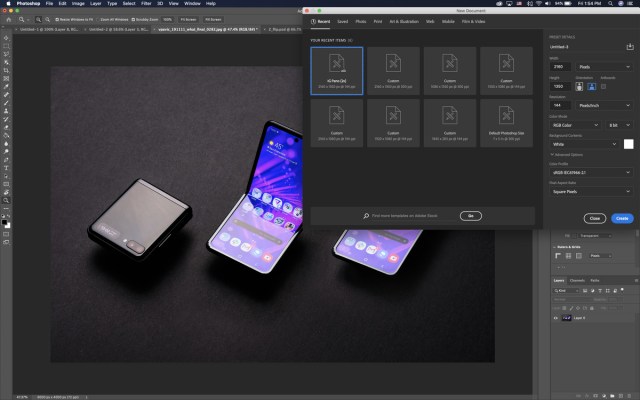Click the Fill Screen button
Image resolution: width=640 pixels, height=400 pixels.
click(213, 20)
